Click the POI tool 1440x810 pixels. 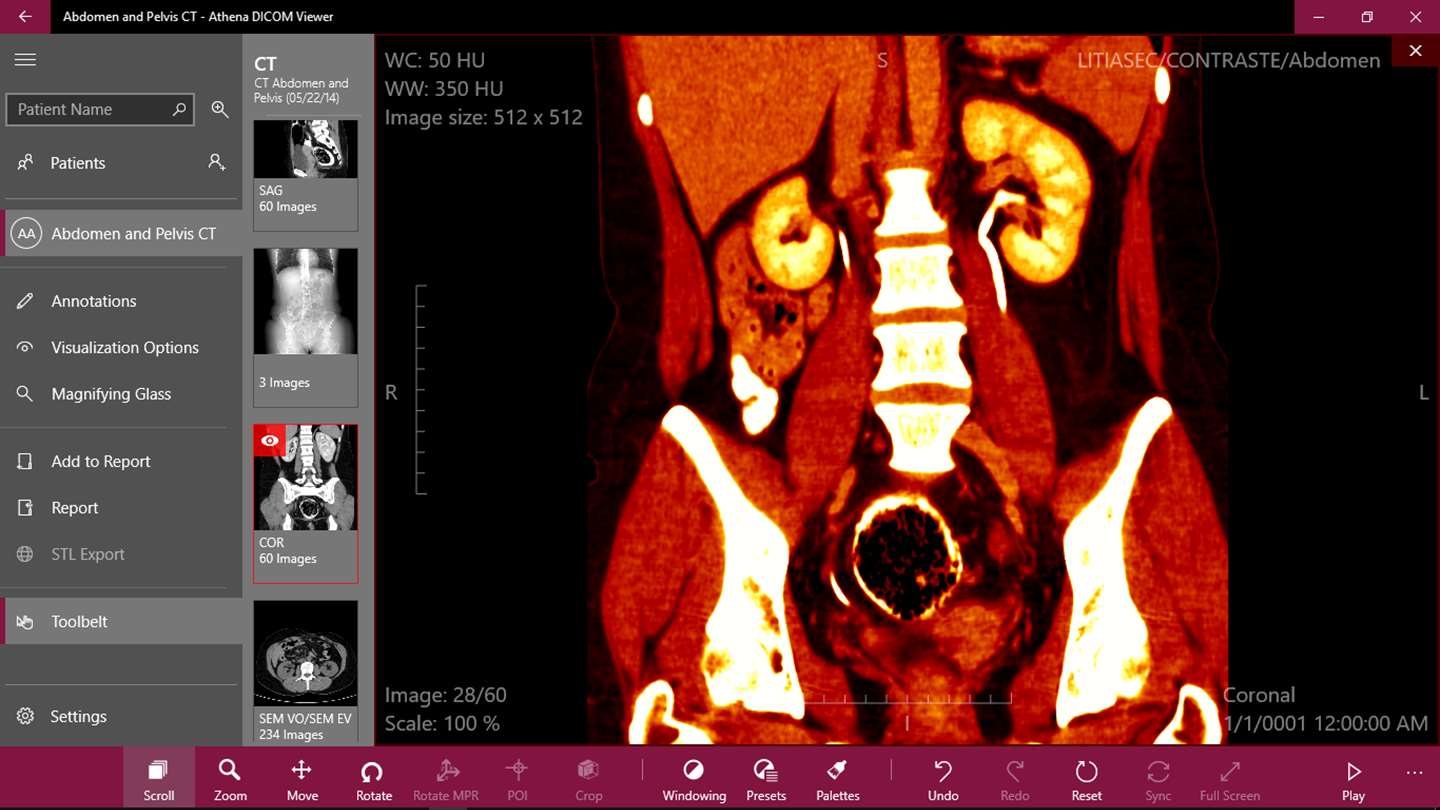coord(517,779)
